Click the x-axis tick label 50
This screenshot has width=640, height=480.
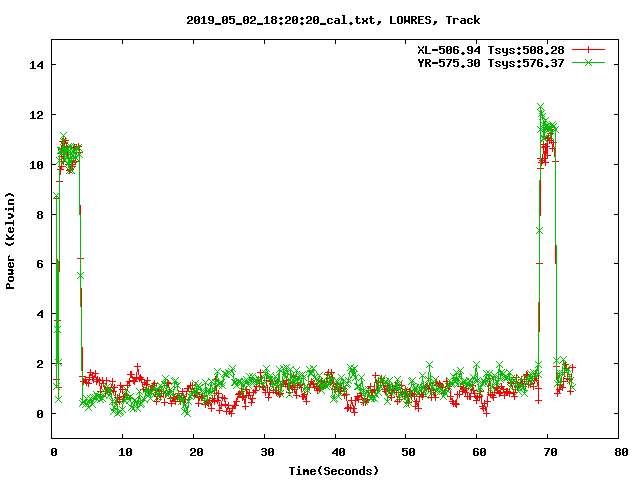point(408,452)
